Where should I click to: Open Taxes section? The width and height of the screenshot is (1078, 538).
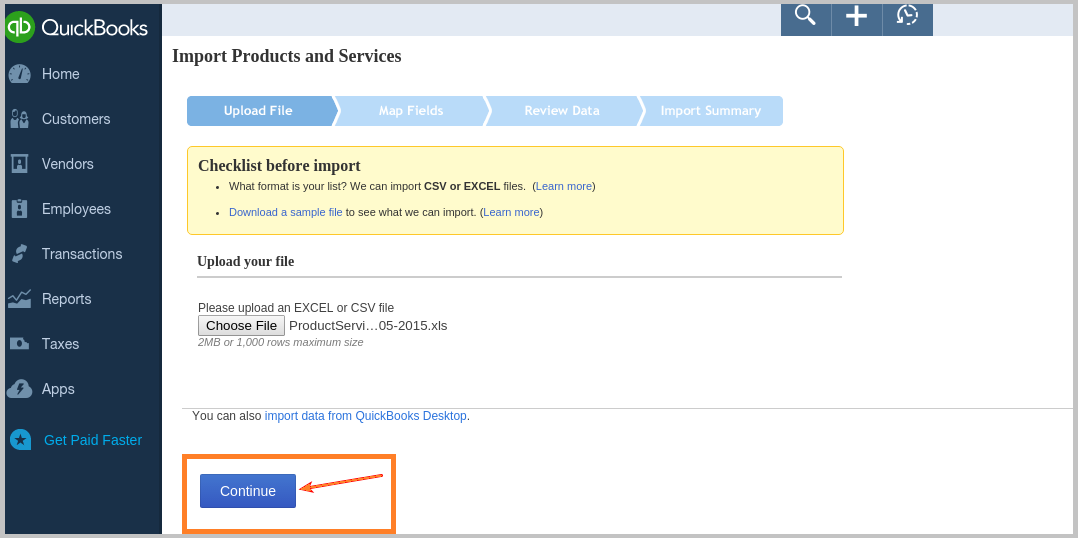pos(60,344)
